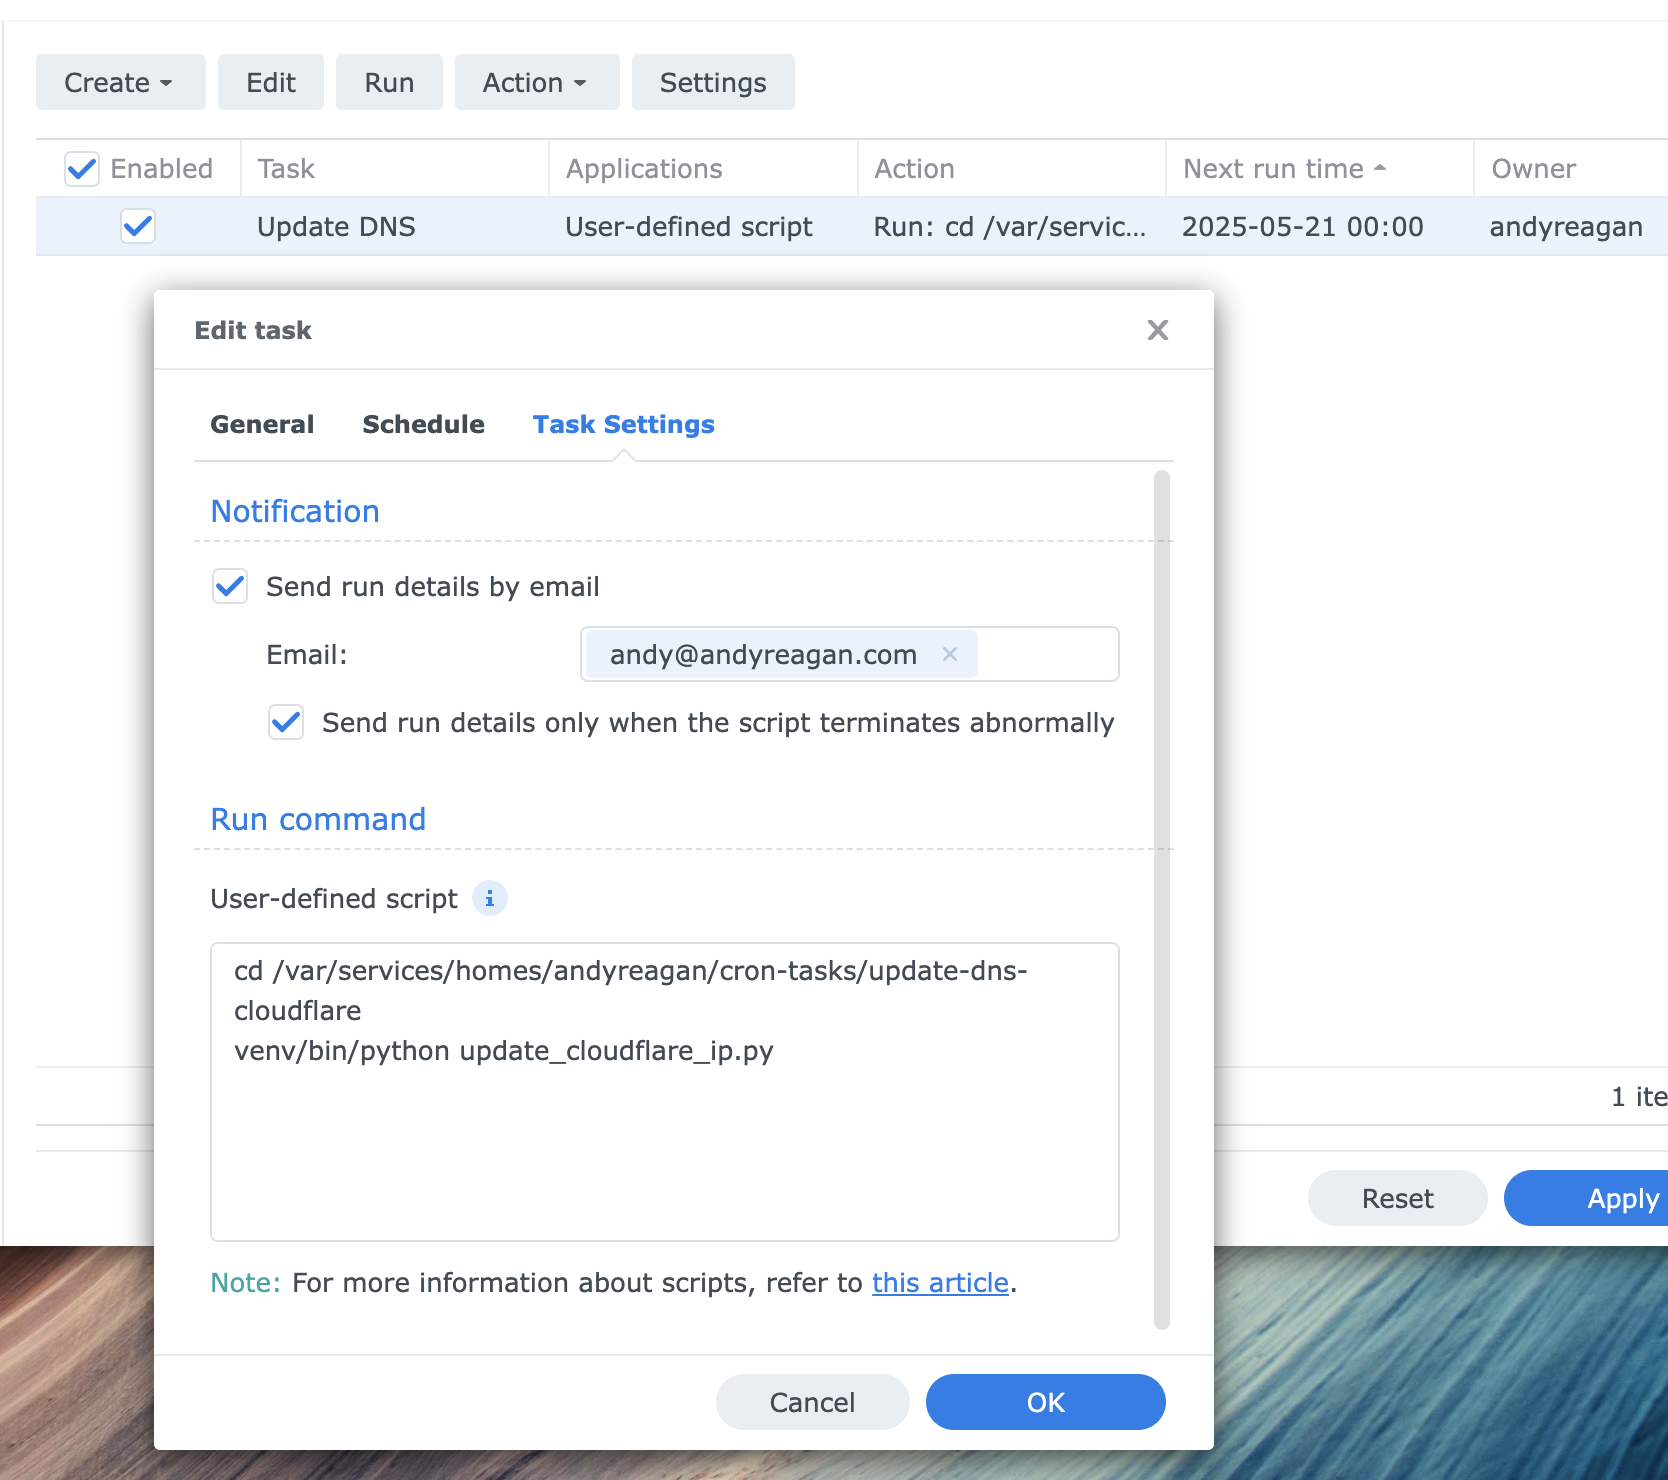Viewport: 1668px width, 1480px height.
Task: Open the Action dropdown menu
Action: [x=537, y=82]
